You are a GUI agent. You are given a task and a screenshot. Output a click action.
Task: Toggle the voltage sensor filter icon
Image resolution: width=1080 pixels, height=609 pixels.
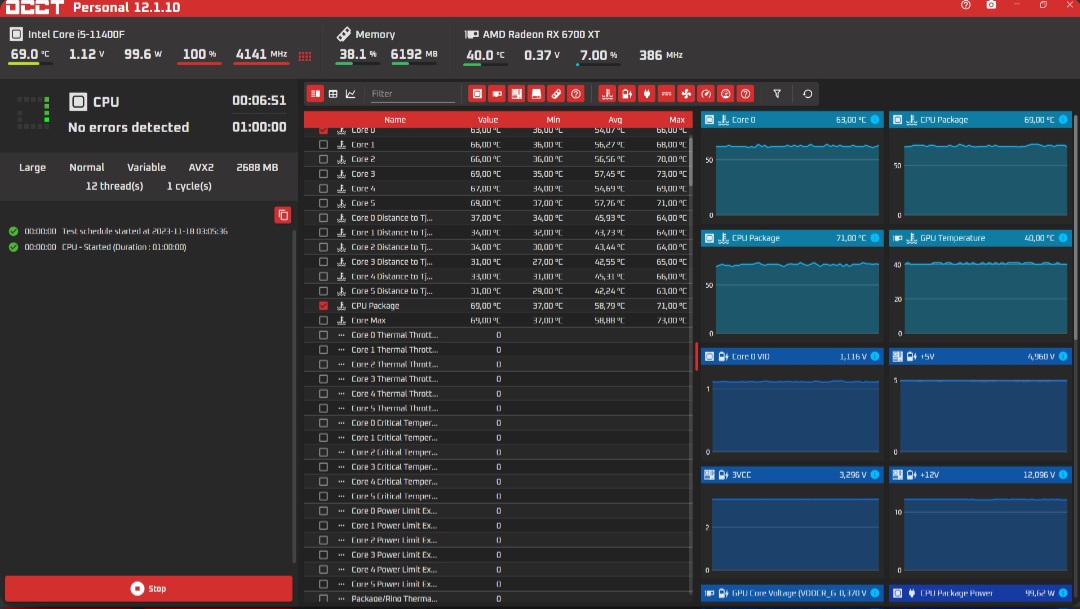point(627,94)
